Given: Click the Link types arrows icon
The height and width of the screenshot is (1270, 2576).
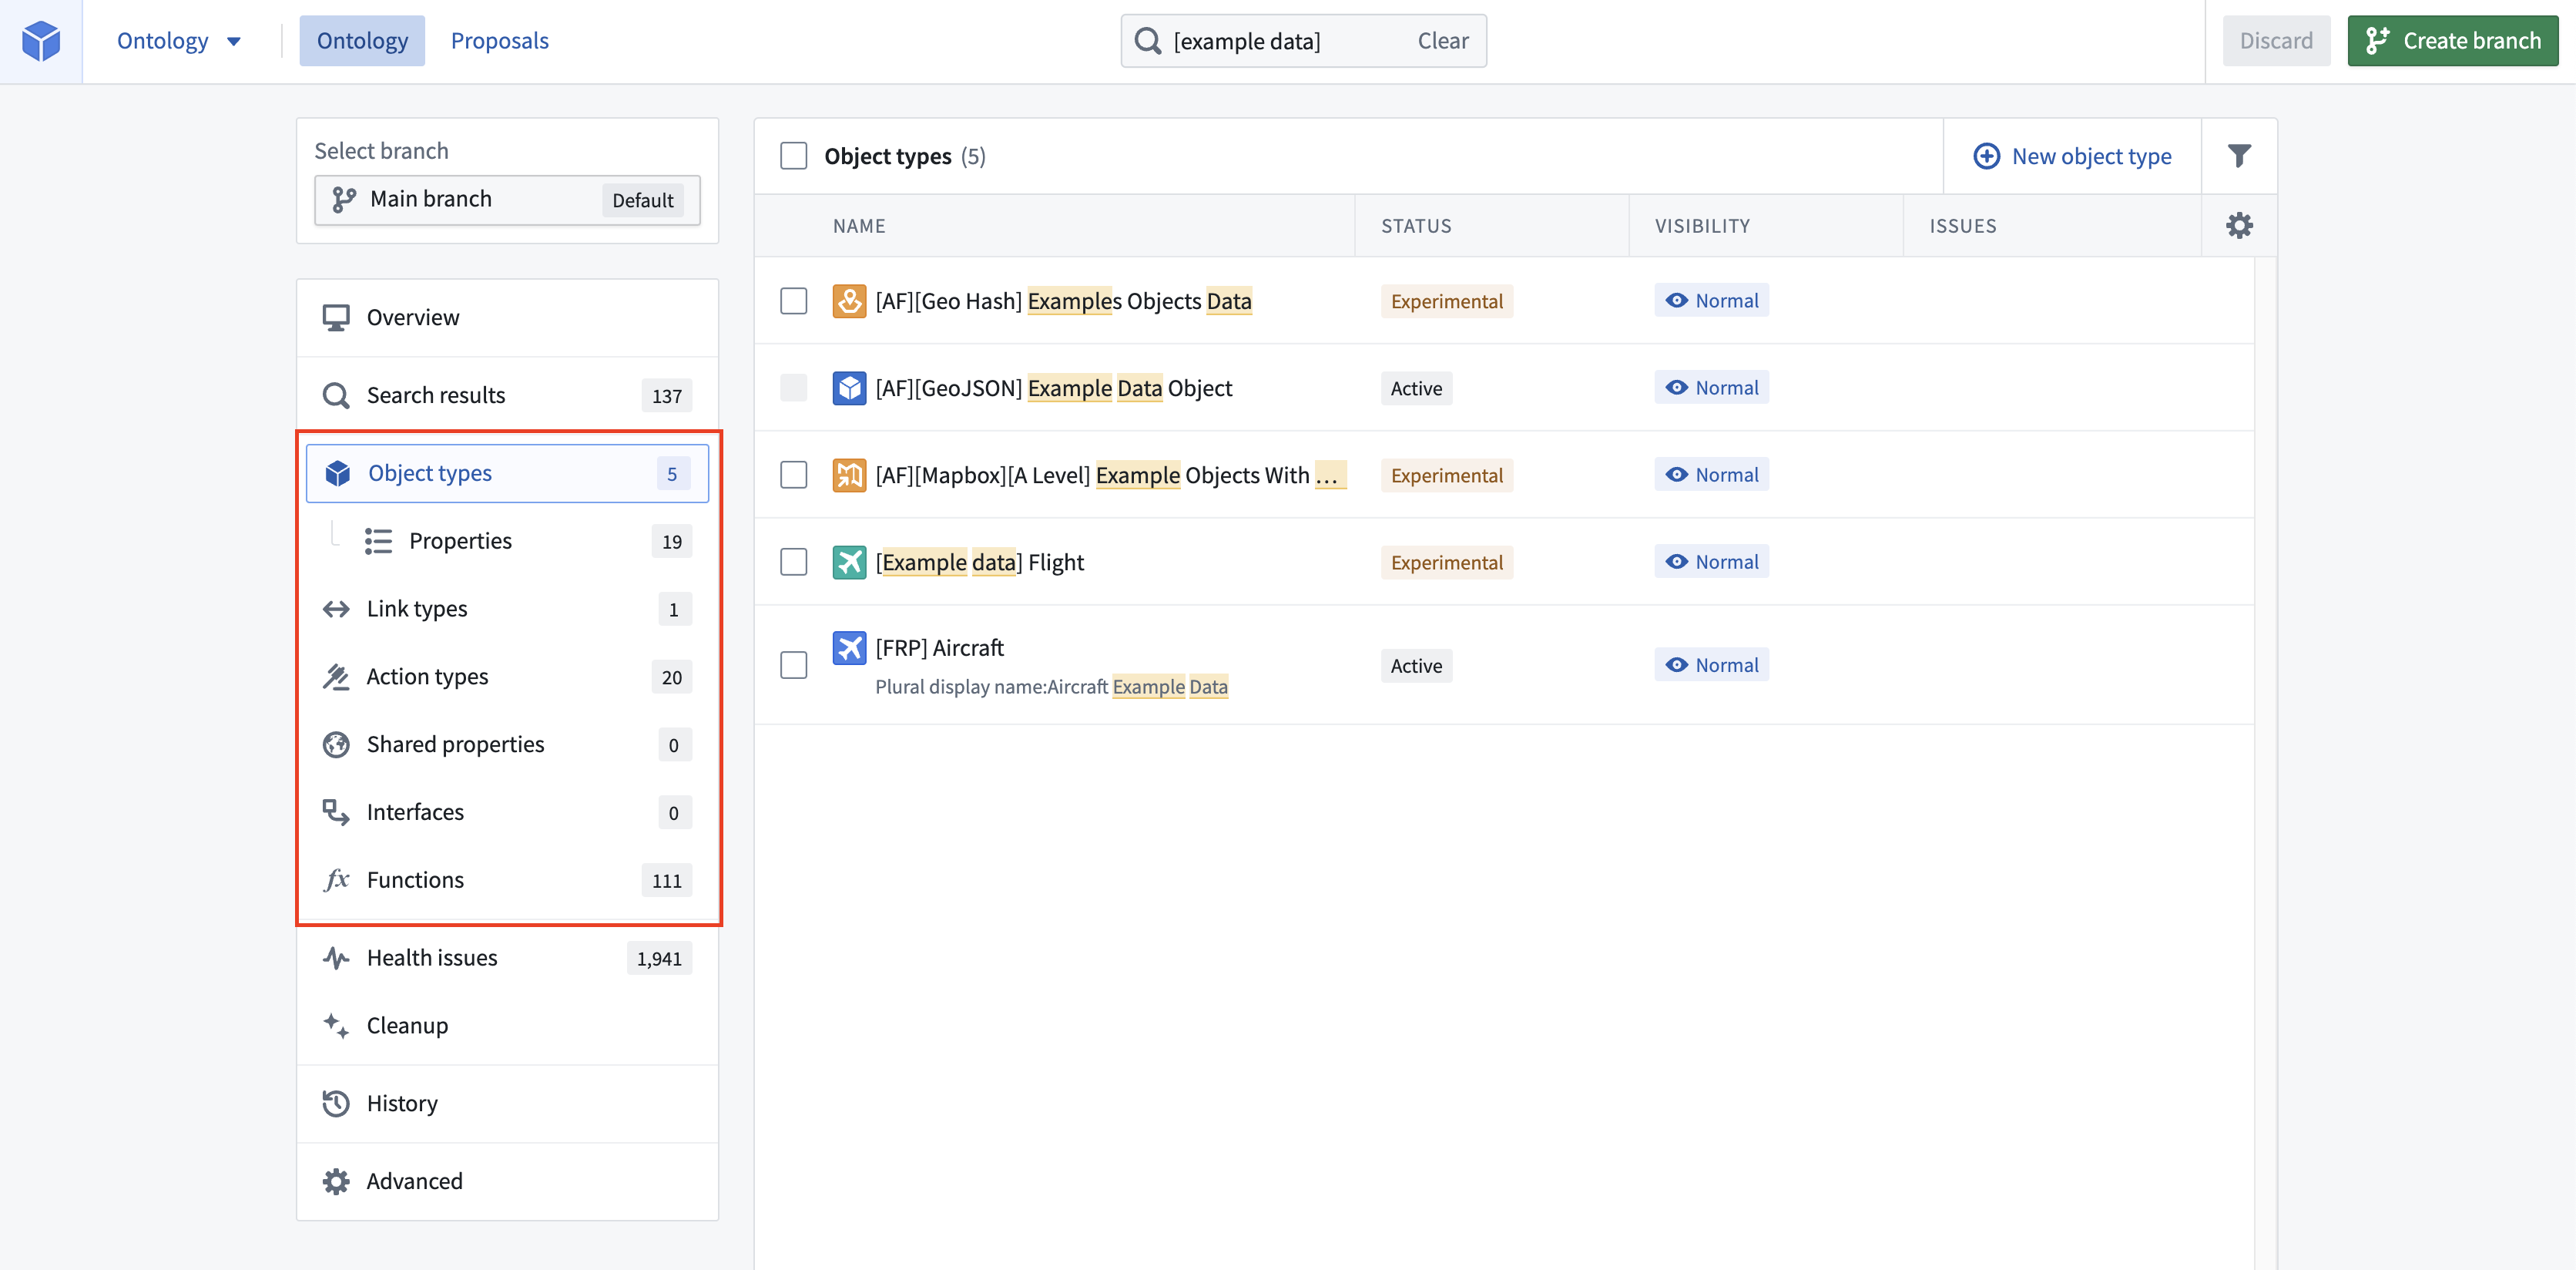Looking at the screenshot, I should coord(336,609).
